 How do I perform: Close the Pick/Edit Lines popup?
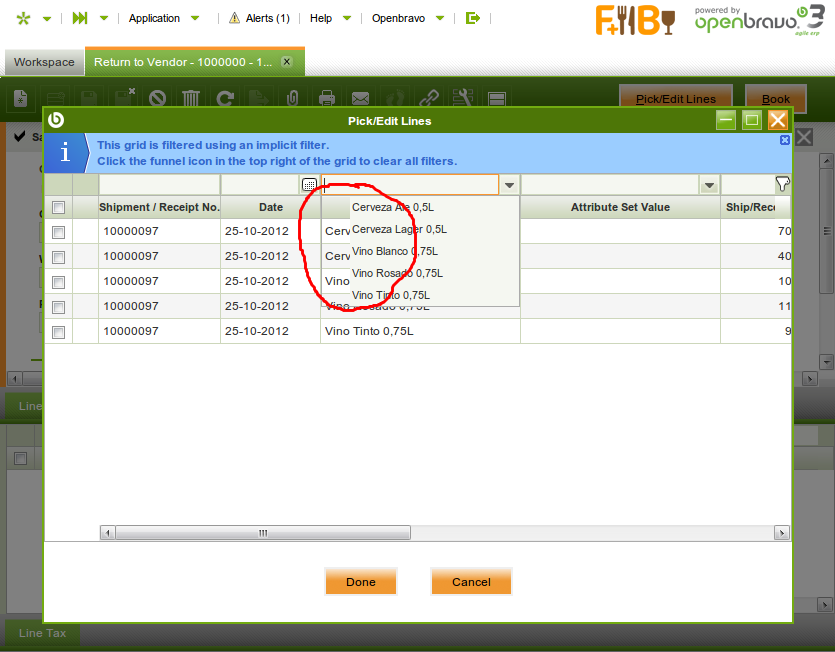pyautogui.click(x=777, y=120)
